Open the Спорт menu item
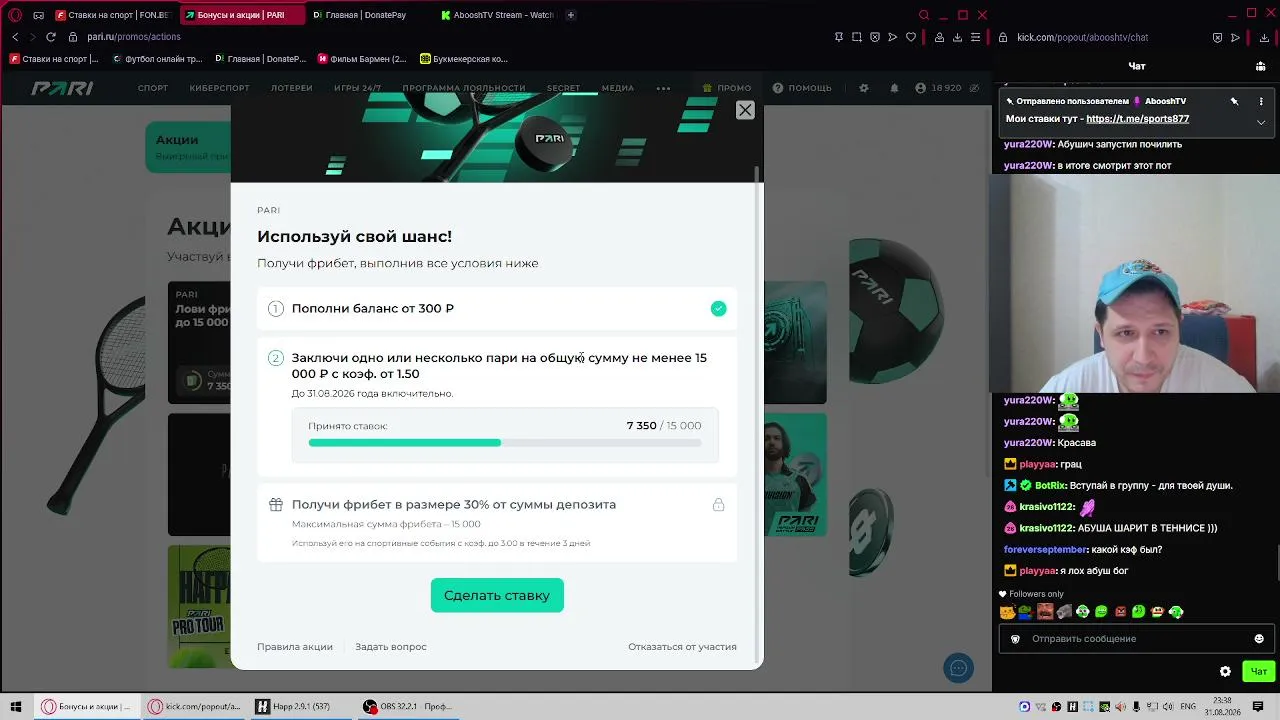The image size is (1280, 720). (153, 88)
